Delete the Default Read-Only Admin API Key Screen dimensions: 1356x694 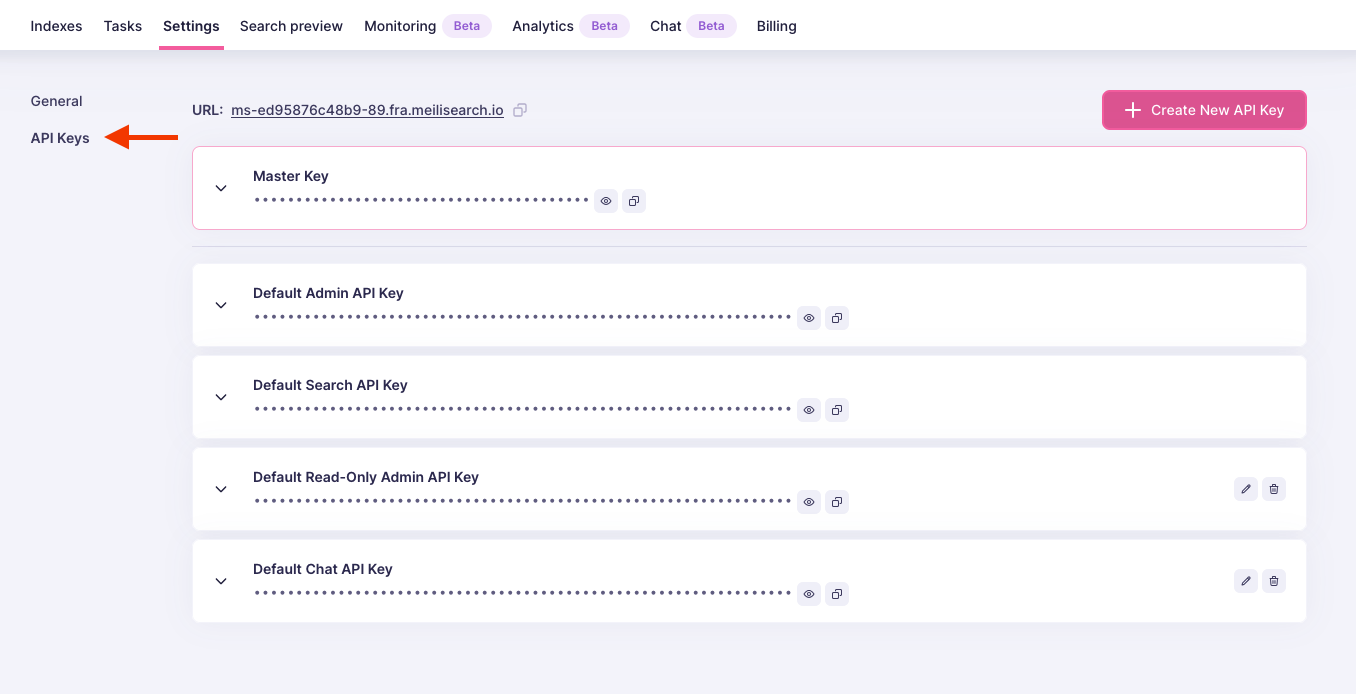1273,489
